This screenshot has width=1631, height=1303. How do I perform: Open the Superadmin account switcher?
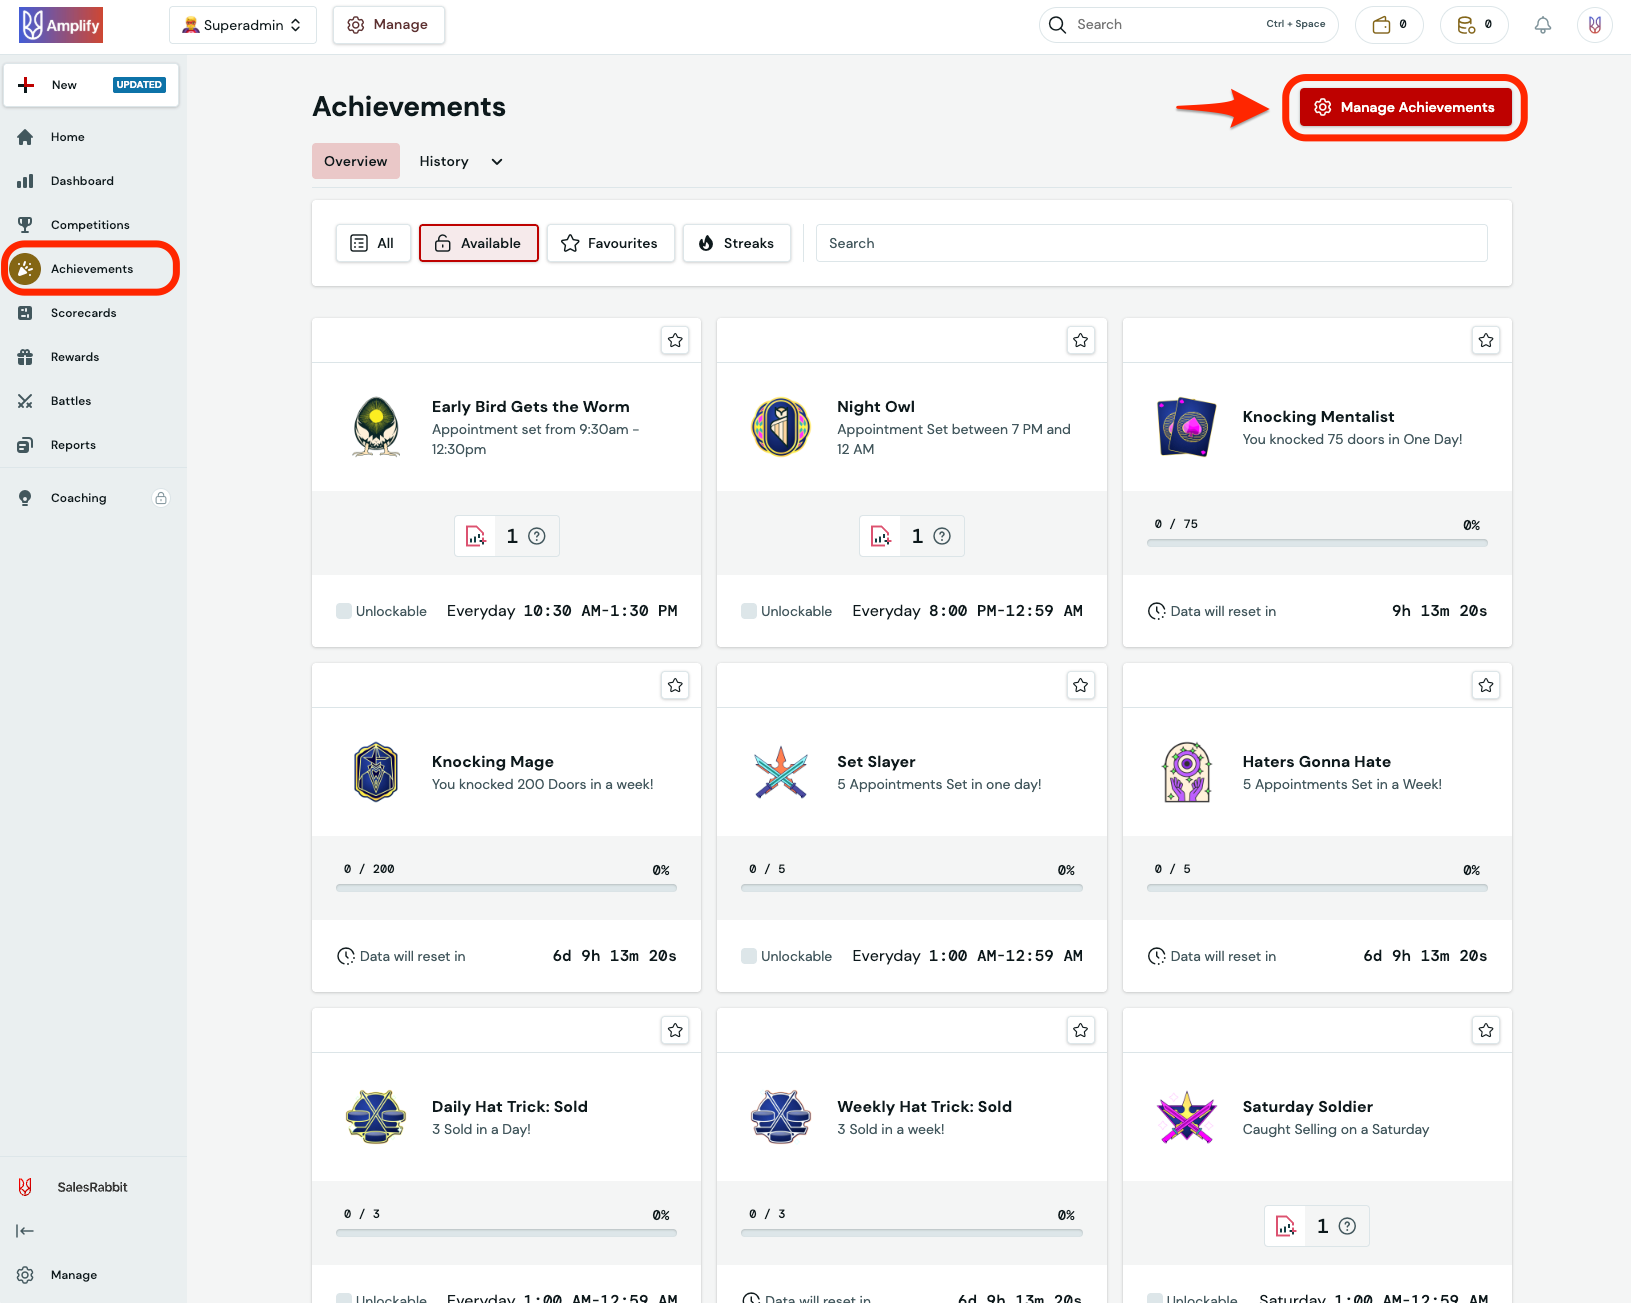click(x=242, y=24)
